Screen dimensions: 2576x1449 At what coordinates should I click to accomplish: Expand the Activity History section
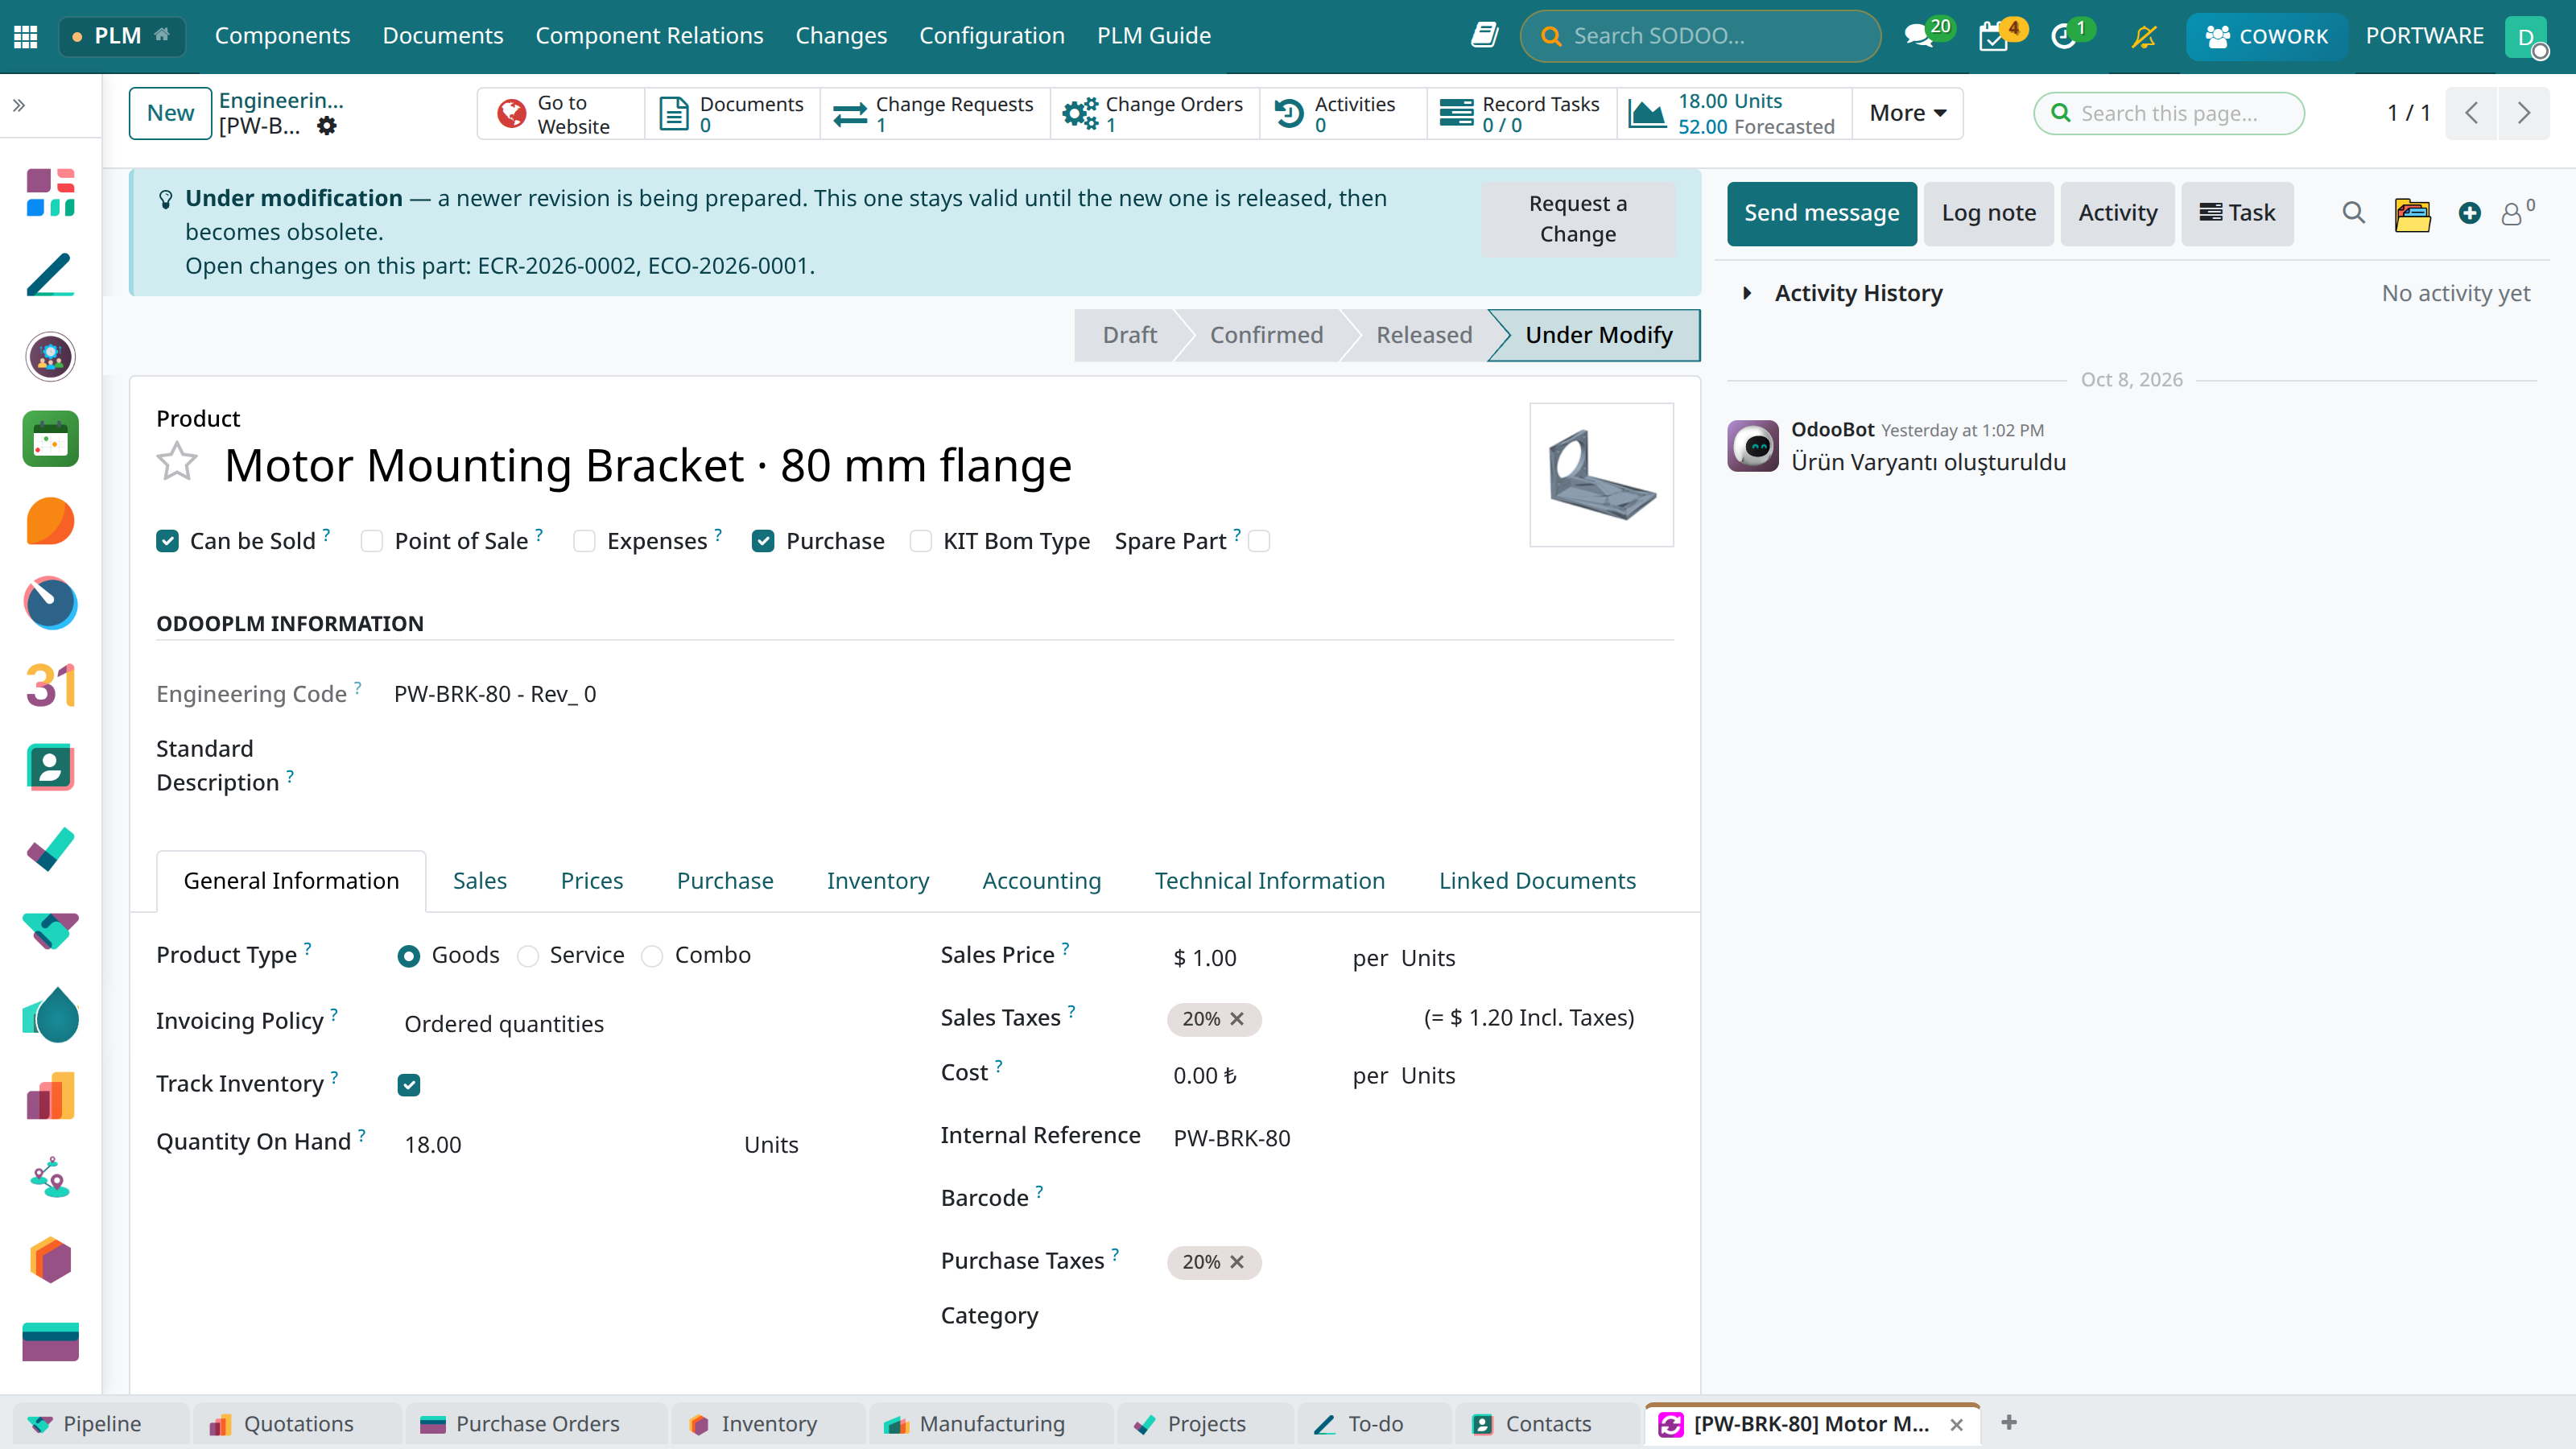coord(1747,293)
